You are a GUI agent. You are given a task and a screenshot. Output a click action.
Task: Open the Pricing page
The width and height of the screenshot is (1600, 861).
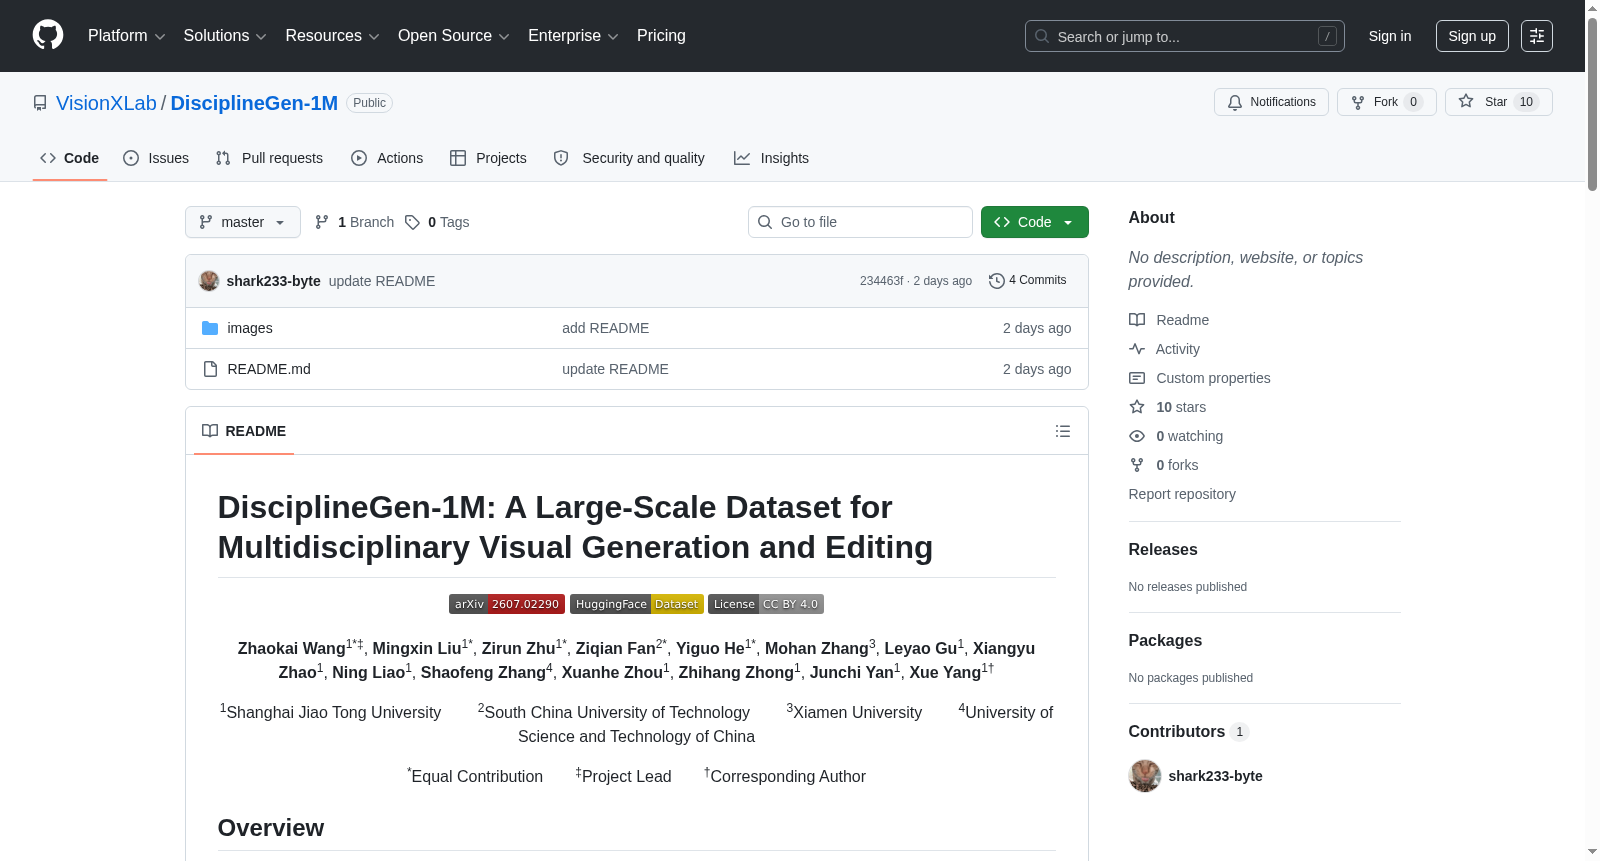(661, 36)
